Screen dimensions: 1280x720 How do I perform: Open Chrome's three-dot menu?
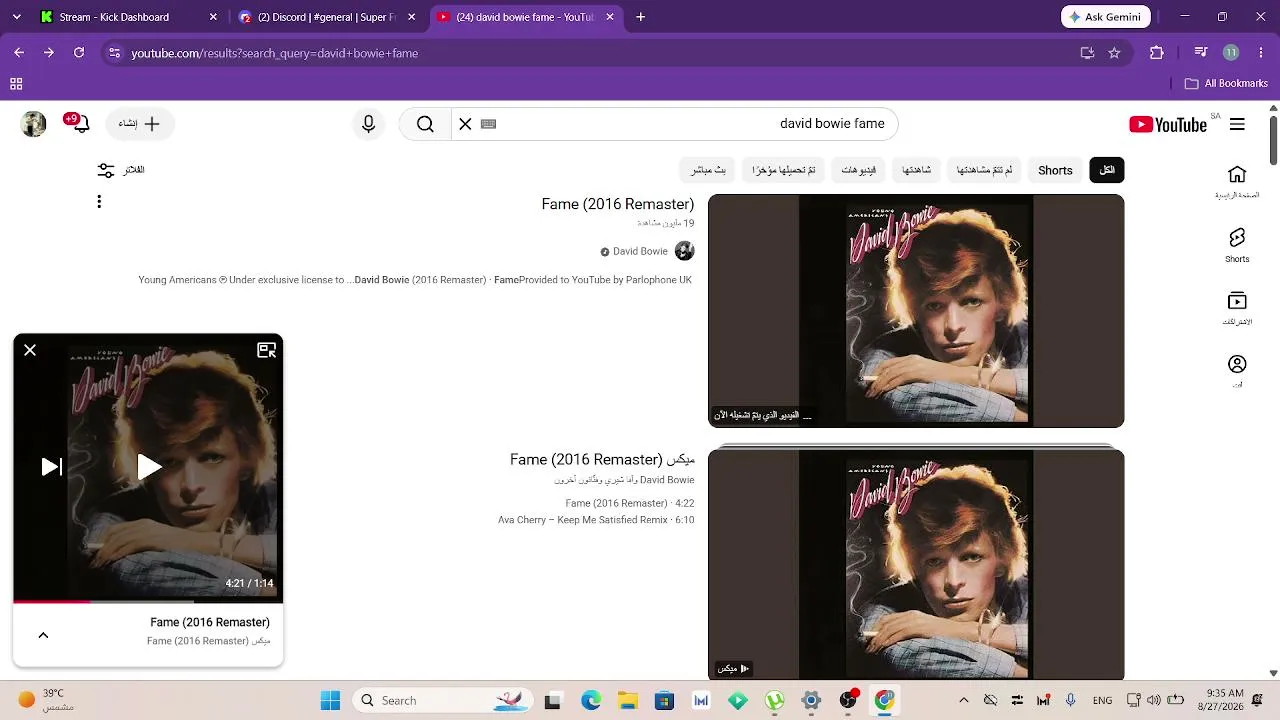[x=1261, y=53]
